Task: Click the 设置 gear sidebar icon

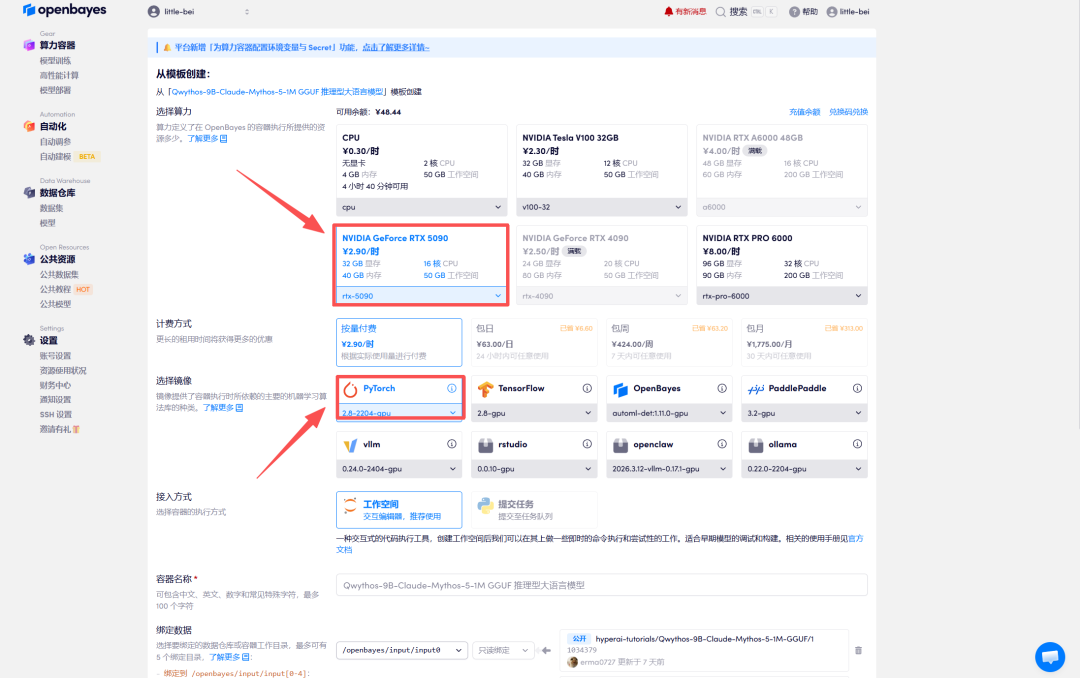Action: pos(29,340)
